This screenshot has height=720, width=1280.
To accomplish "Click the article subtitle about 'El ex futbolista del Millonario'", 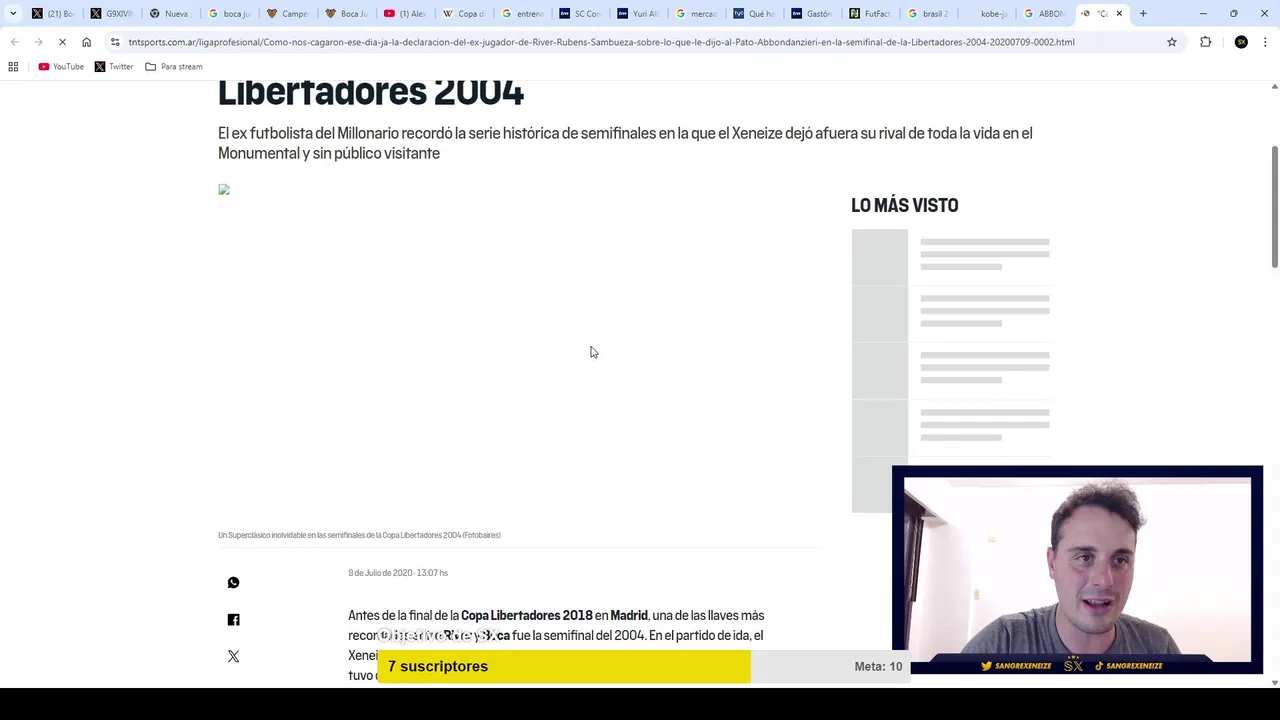I will point(625,143).
